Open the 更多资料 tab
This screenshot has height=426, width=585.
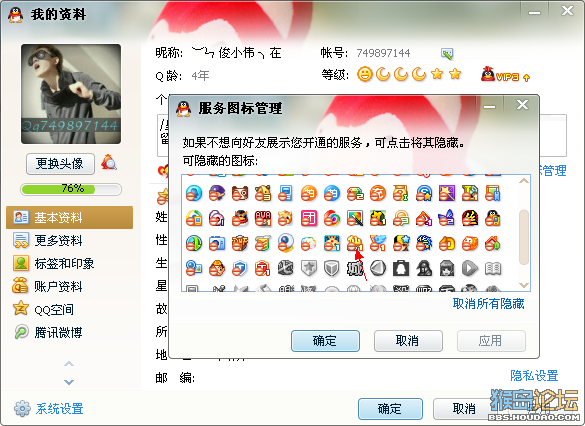69,240
